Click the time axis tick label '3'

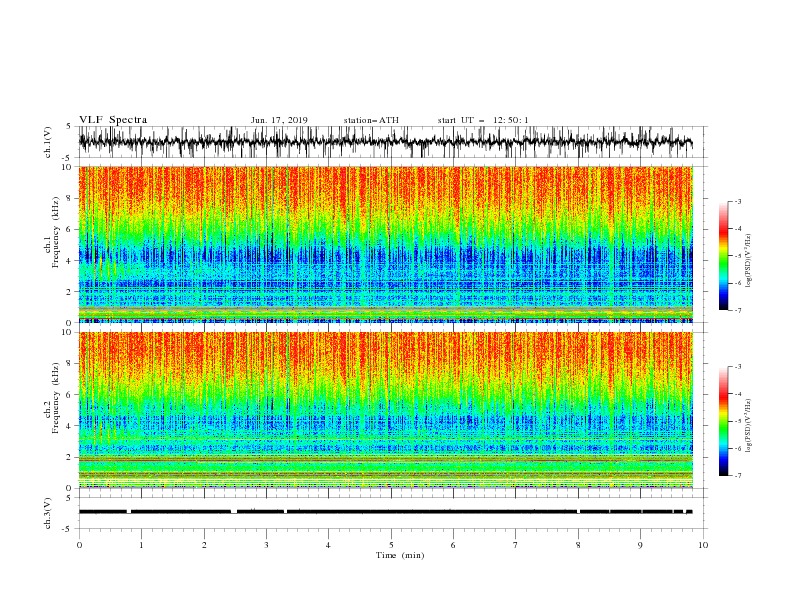266,545
